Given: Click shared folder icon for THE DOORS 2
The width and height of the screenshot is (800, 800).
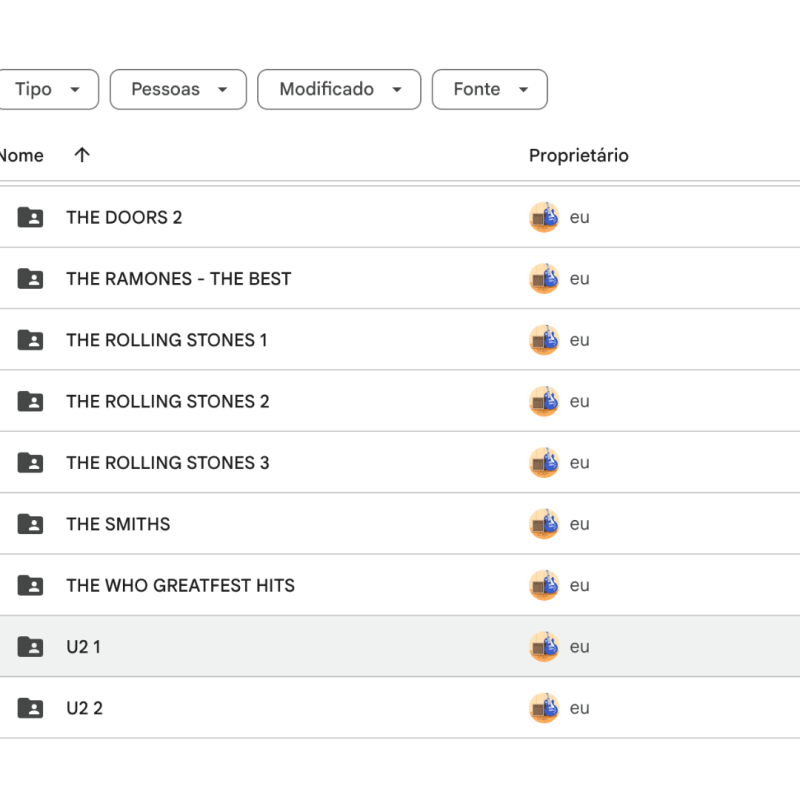Looking at the screenshot, I should pyautogui.click(x=31, y=217).
